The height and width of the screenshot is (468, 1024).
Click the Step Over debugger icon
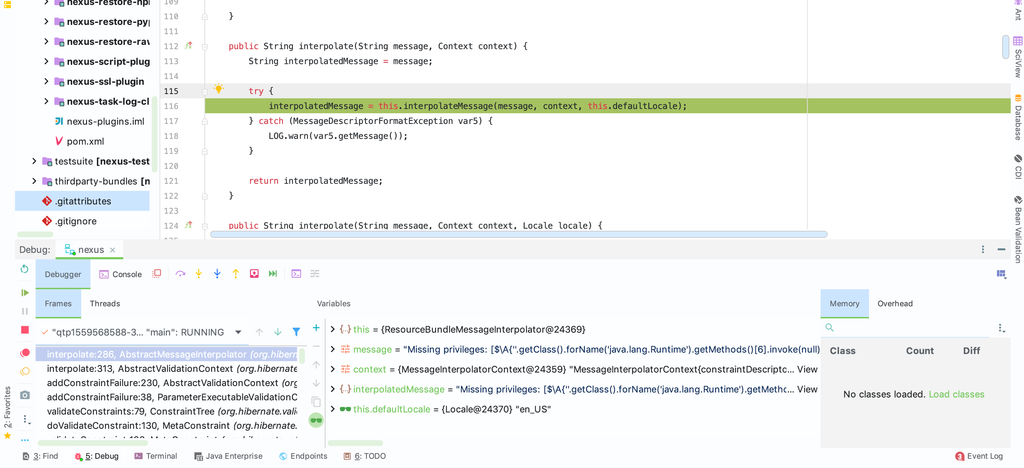pyautogui.click(x=180, y=274)
